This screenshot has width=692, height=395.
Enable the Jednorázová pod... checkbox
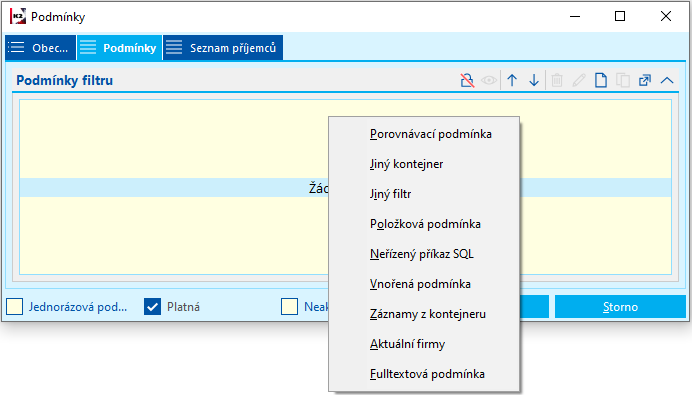click(15, 306)
